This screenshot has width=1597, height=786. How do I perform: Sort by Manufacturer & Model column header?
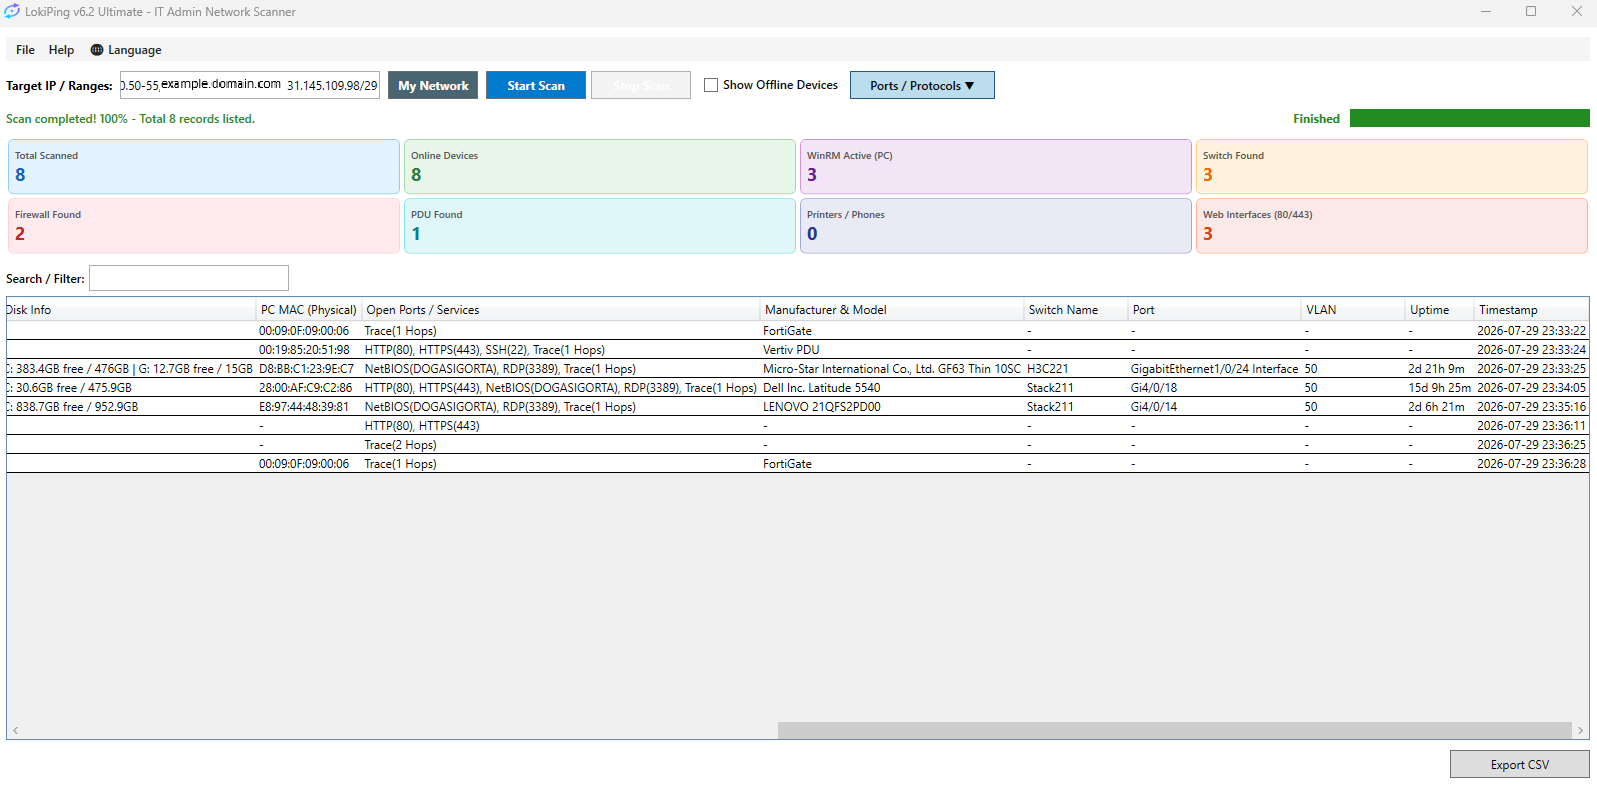tap(892, 310)
